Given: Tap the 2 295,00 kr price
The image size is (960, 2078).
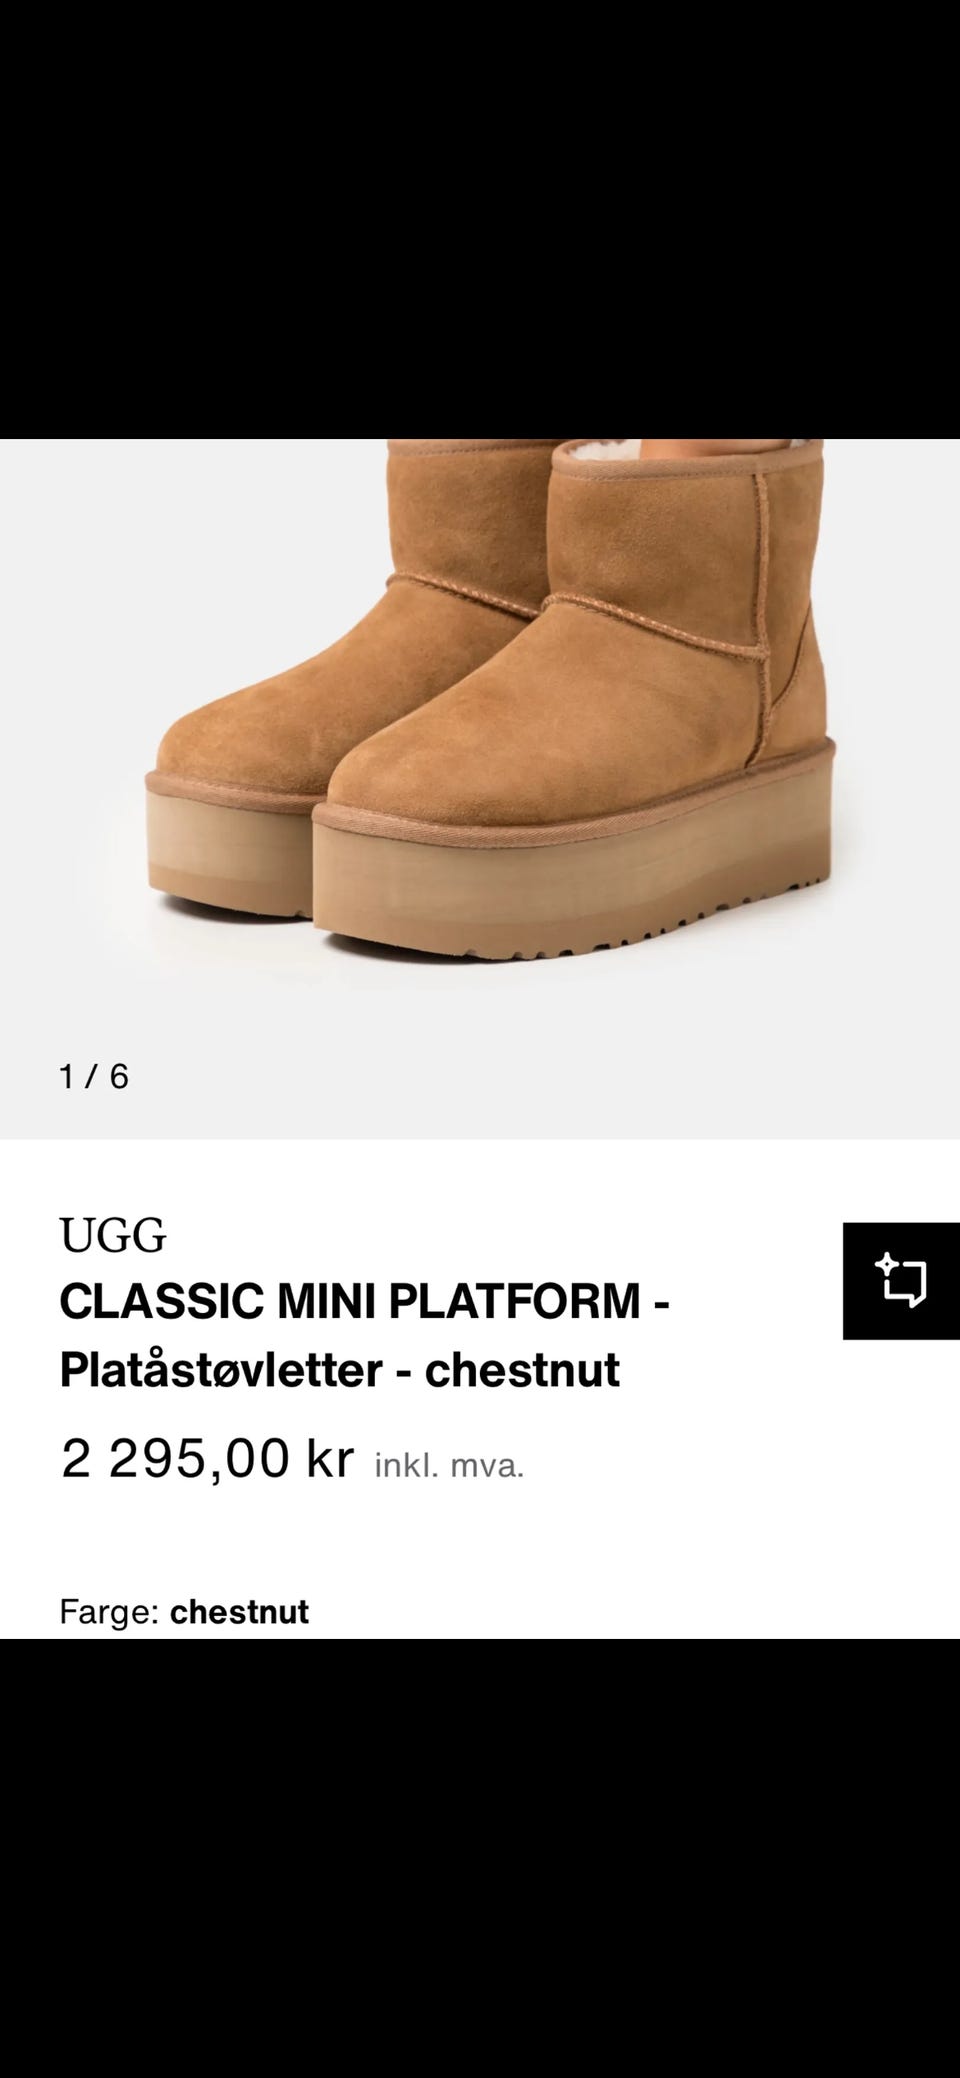Looking at the screenshot, I should [x=208, y=1457].
